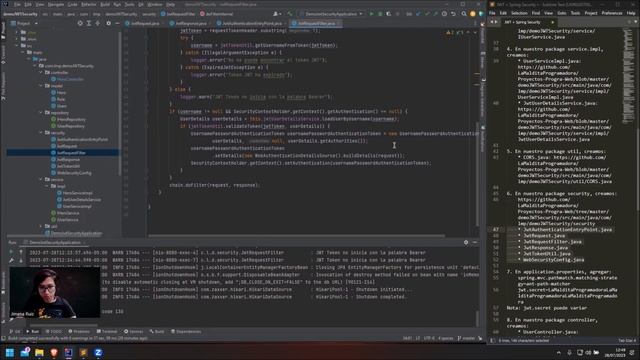
Task: Hide the Project panel with minus icon
Action: tap(117, 23)
